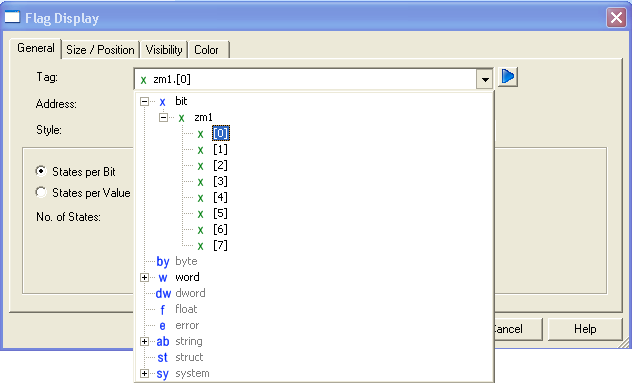Switch to the General tab

(x=35, y=48)
